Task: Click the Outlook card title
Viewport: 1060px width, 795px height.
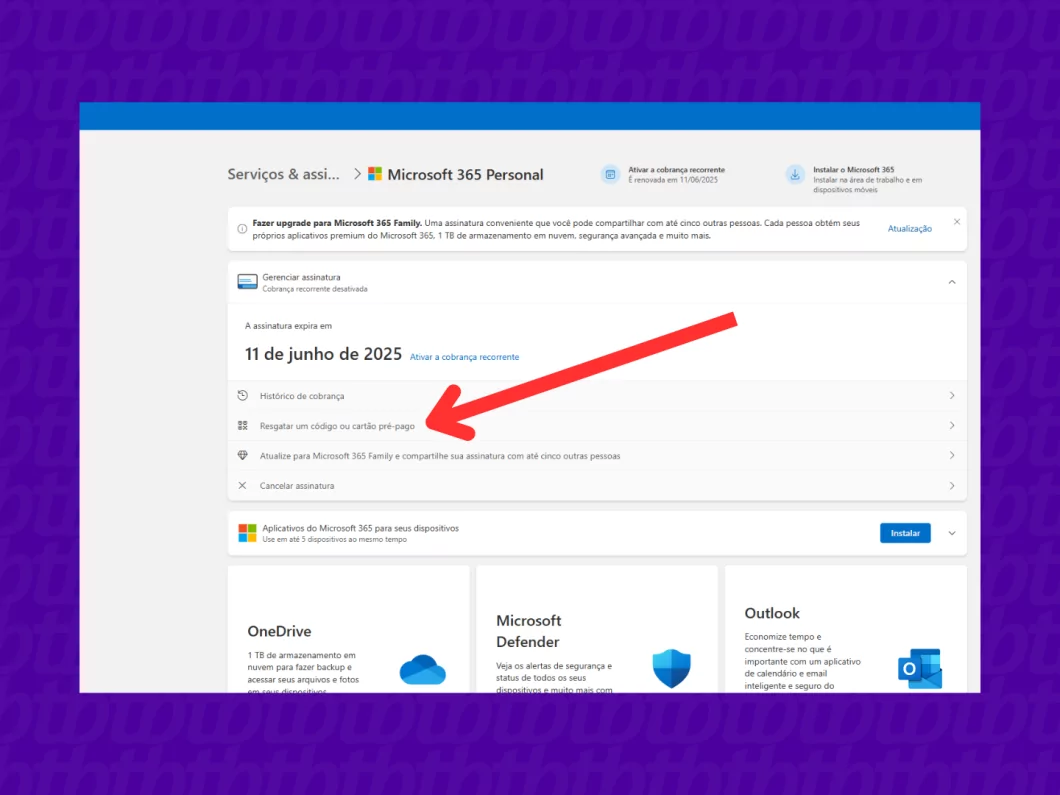Action: pos(772,613)
